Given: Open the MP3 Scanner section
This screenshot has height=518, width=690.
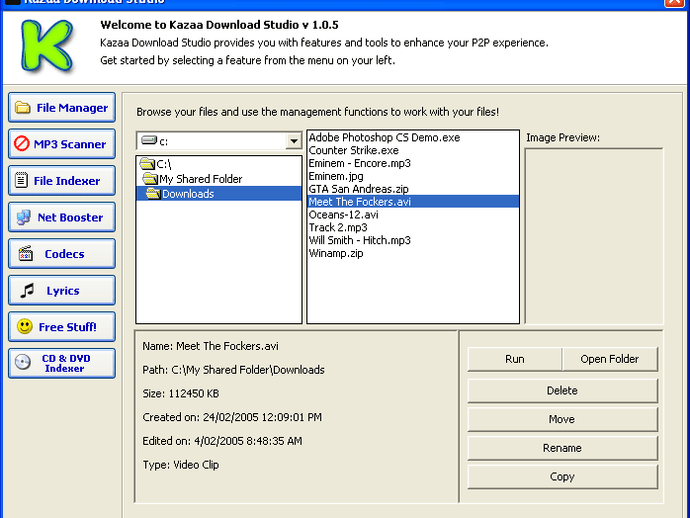Looking at the screenshot, I should pos(62,144).
